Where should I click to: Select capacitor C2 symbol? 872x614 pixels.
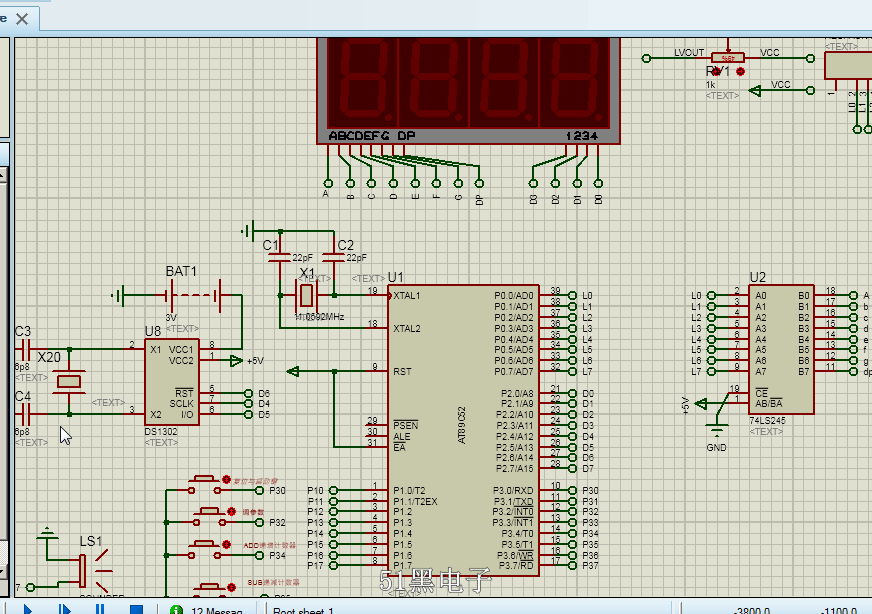334,258
